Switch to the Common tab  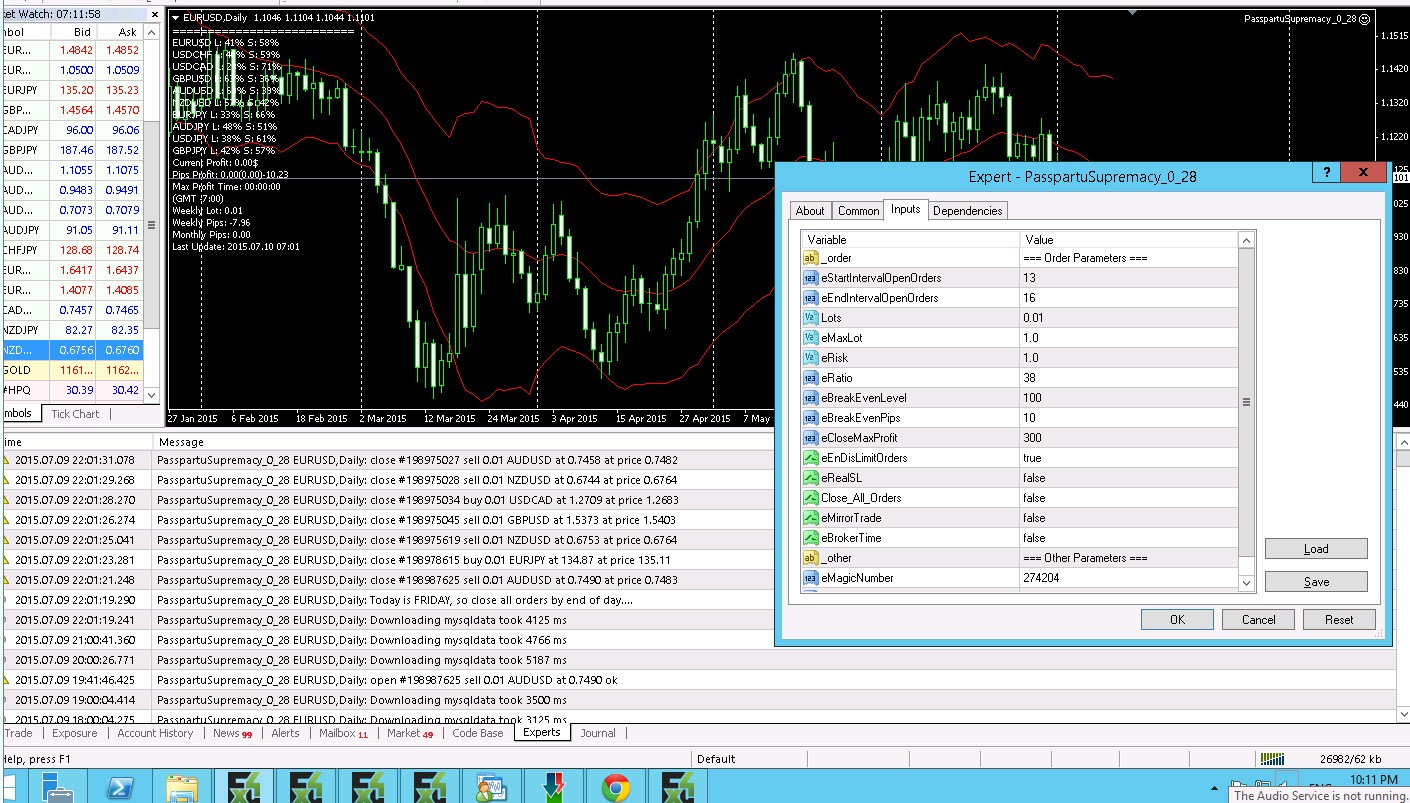point(858,211)
